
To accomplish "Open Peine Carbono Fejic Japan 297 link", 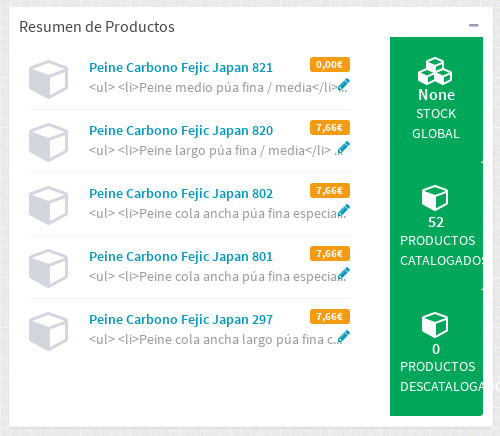I will (181, 320).
